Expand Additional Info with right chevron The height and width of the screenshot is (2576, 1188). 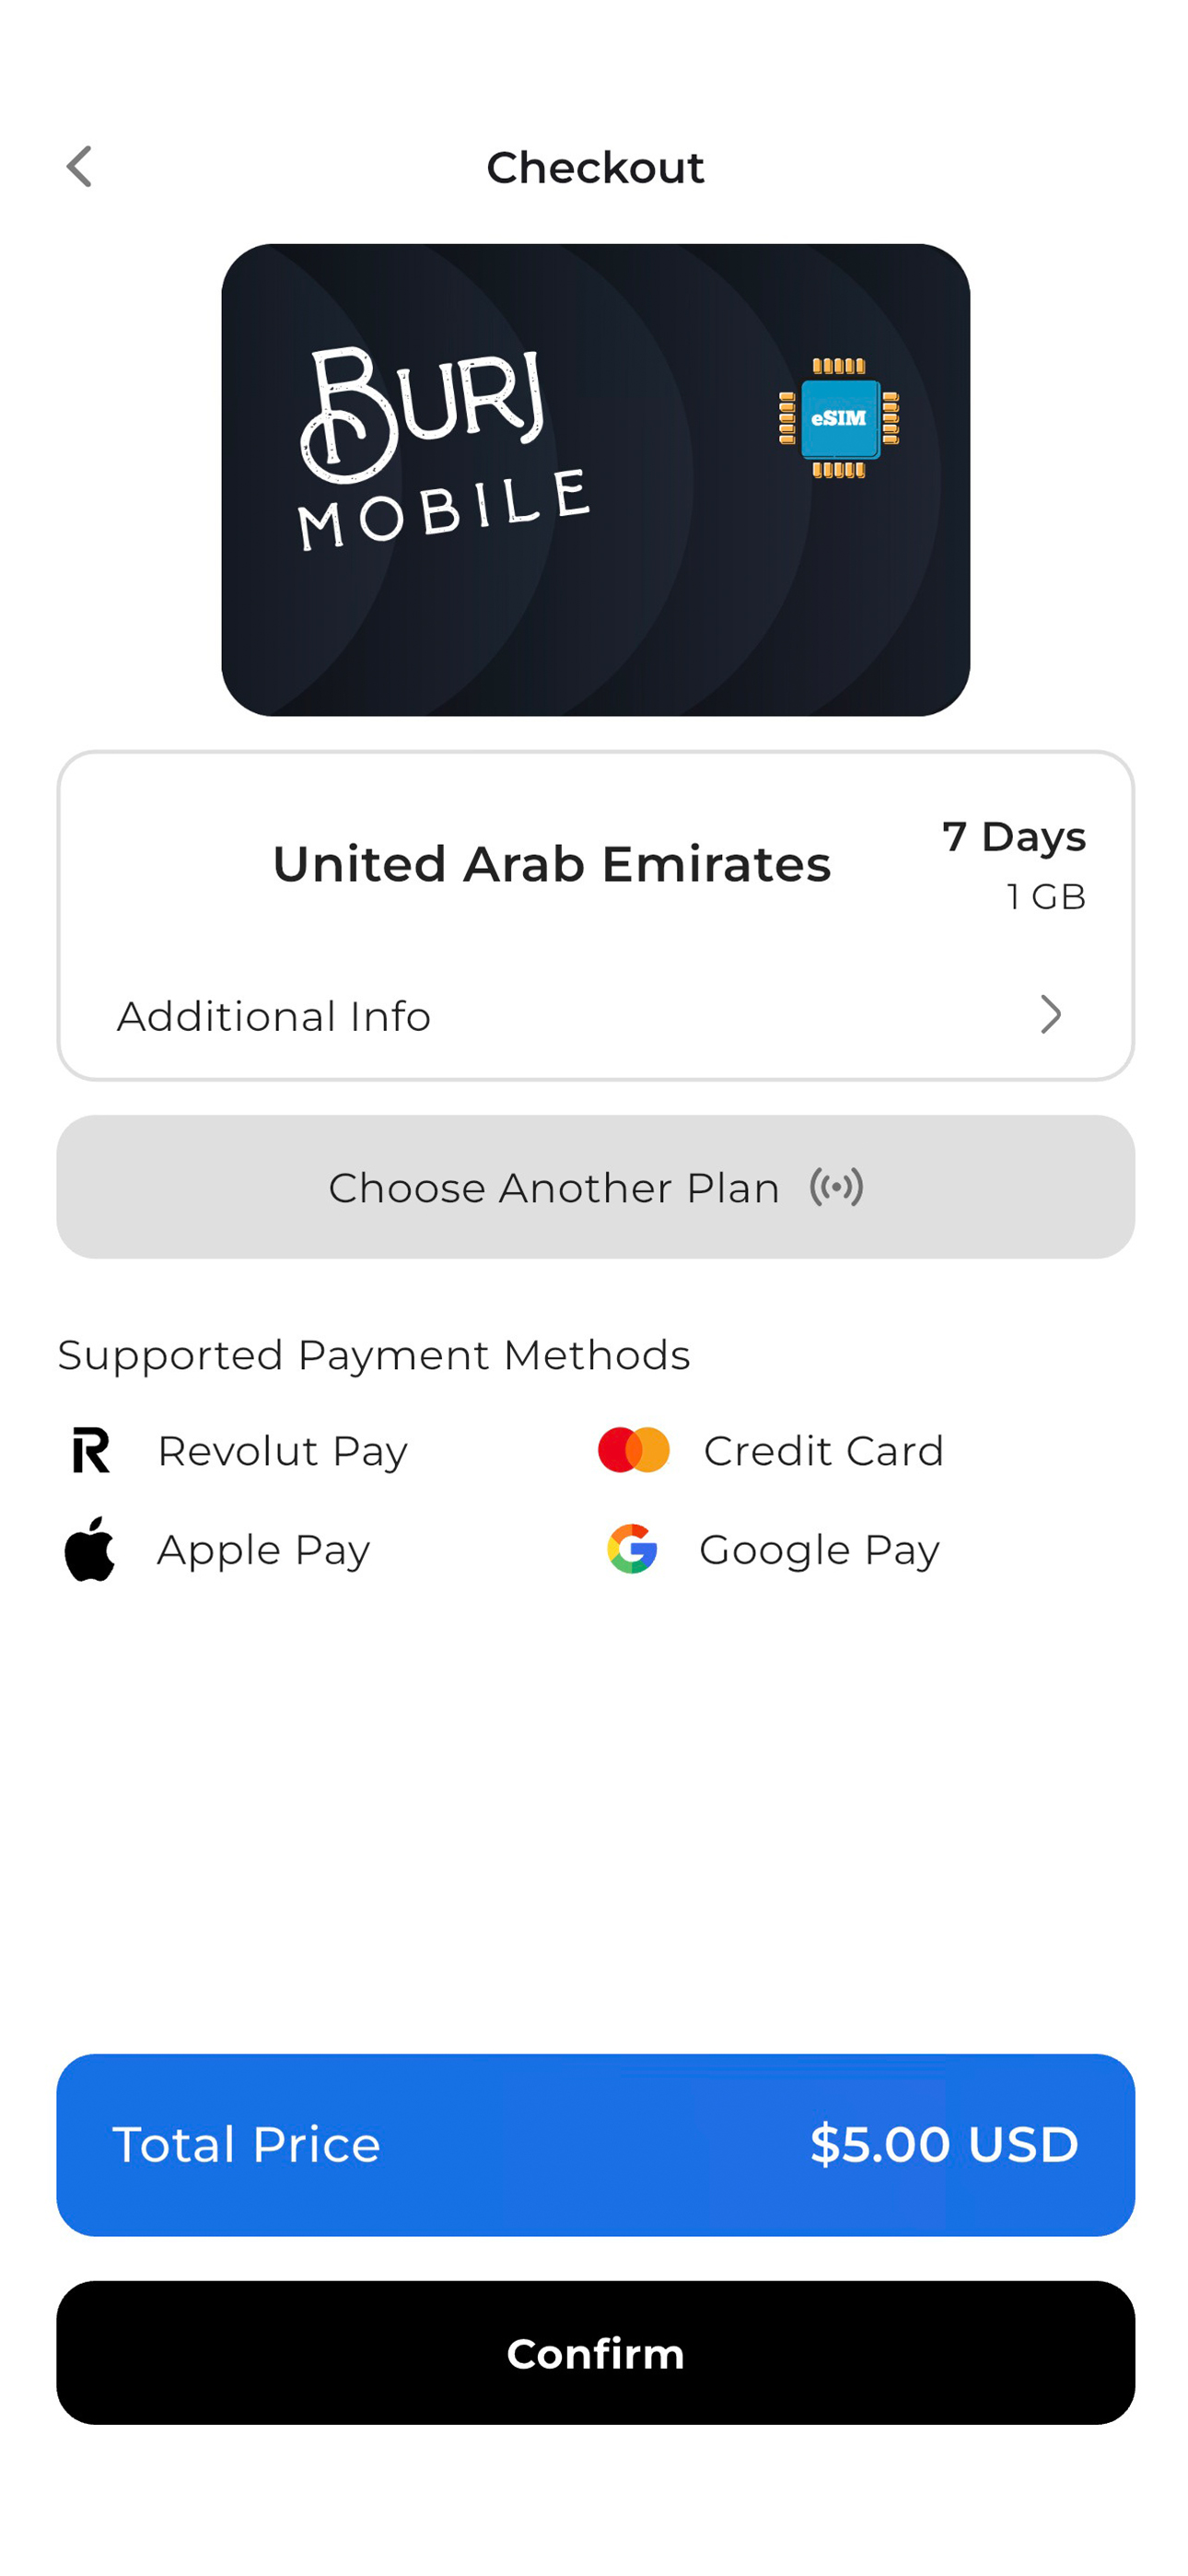[x=1050, y=1014]
